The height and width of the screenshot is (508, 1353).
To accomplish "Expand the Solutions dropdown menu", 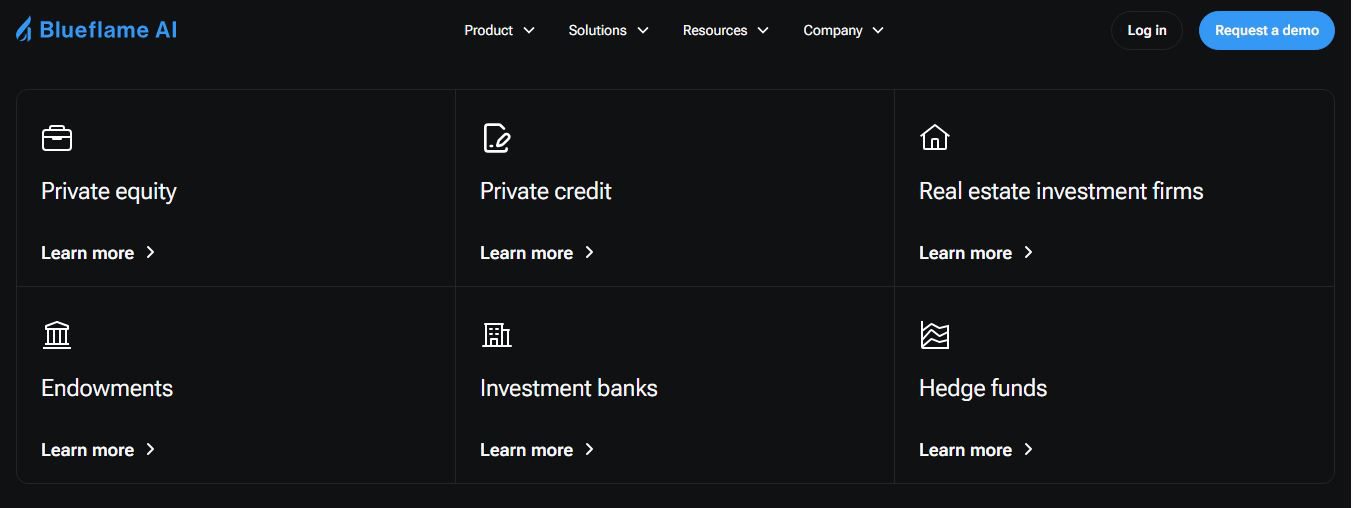I will point(608,30).
